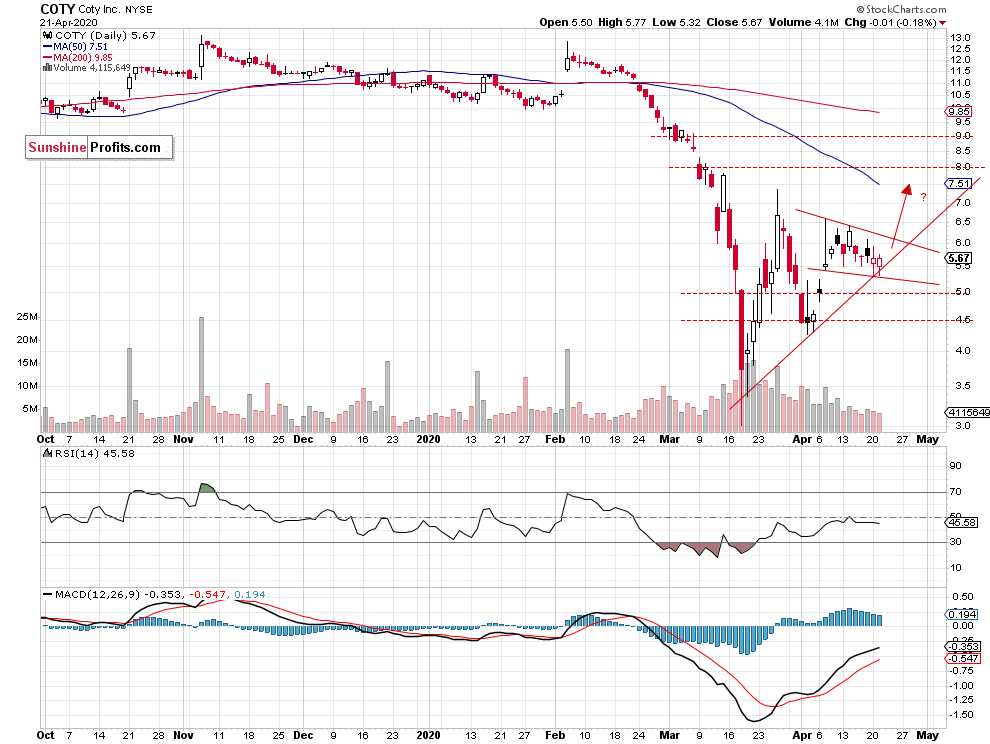Viewport: 990px width, 744px height.
Task: Click '2020' on the price chart date axis
Action: point(429,439)
